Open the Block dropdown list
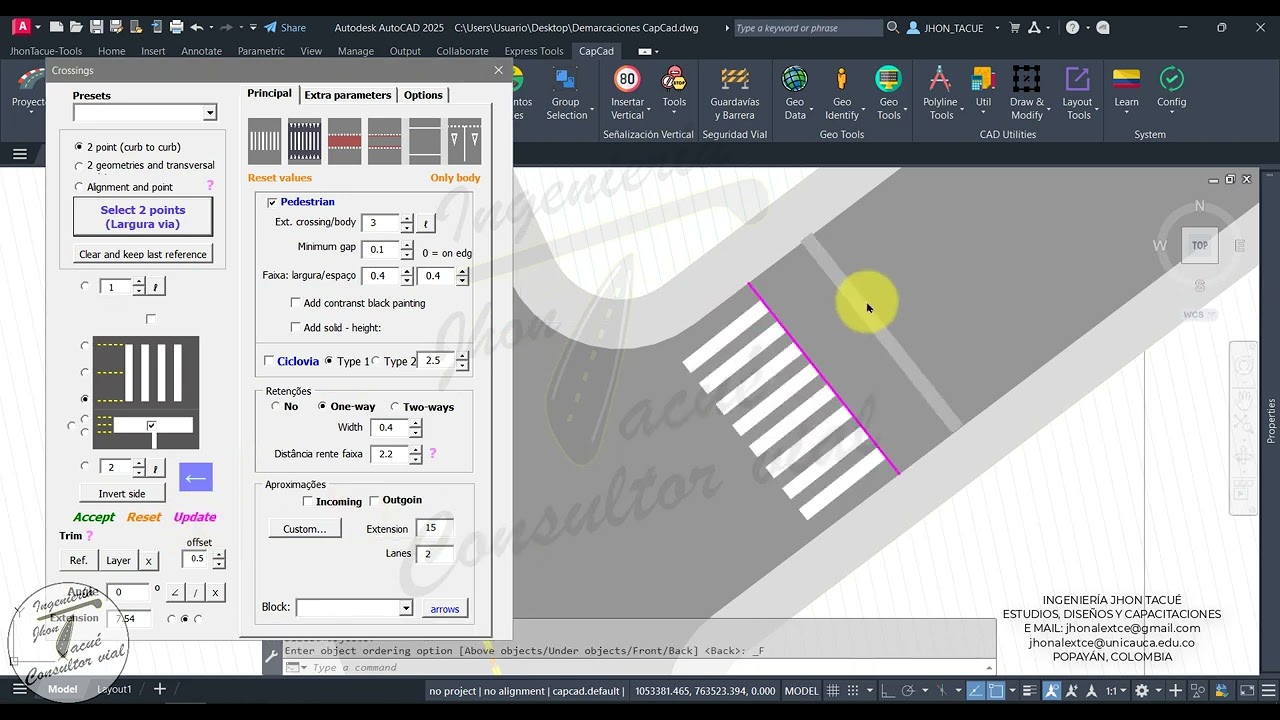Screen dimensions: 1280x720 click(405, 608)
